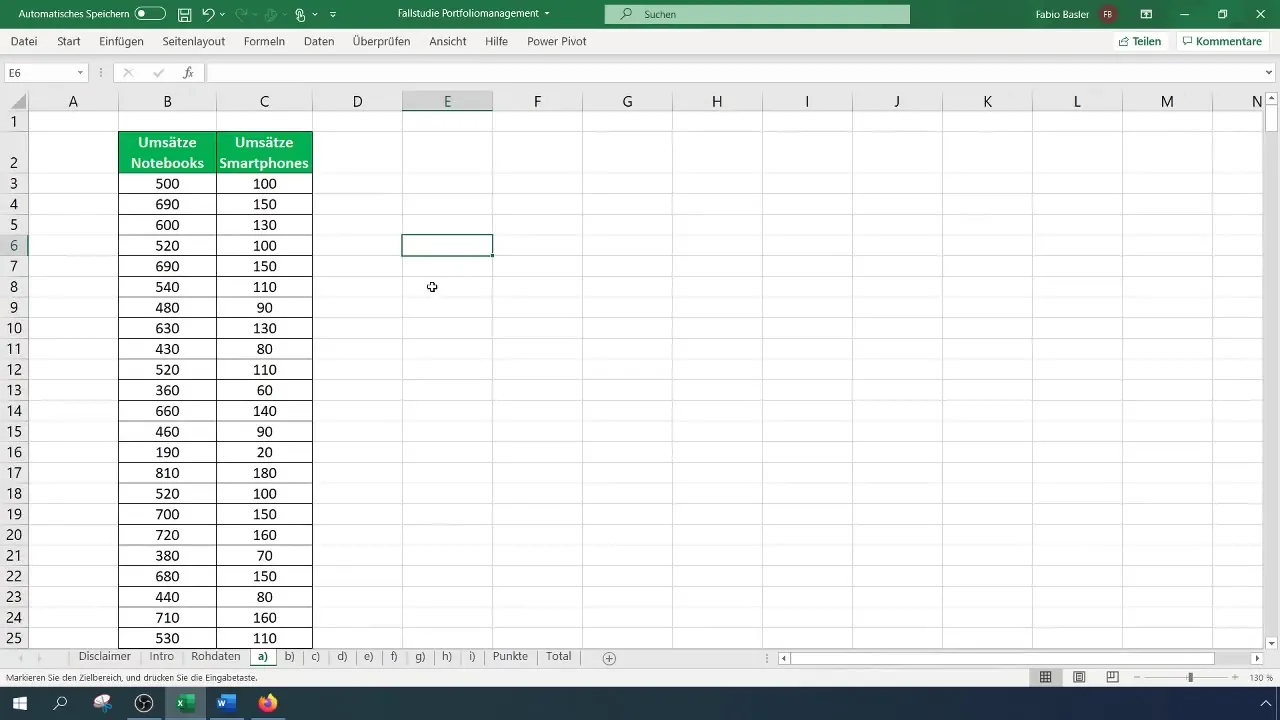Click the Umsätze Smartphones header cell
The image size is (1280, 720).
point(264,152)
